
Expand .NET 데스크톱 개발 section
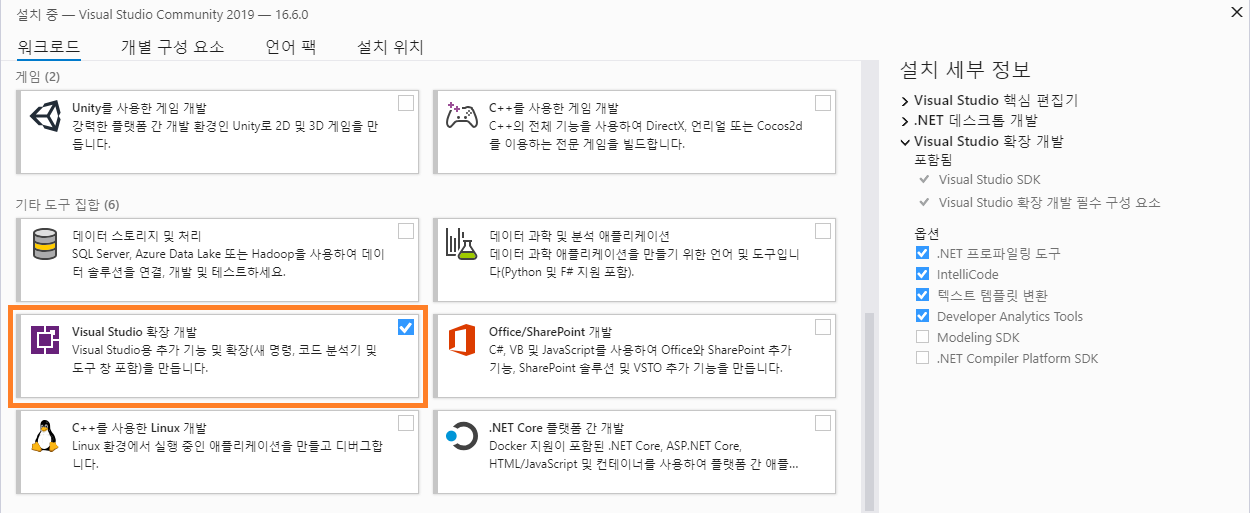pyautogui.click(x=905, y=121)
